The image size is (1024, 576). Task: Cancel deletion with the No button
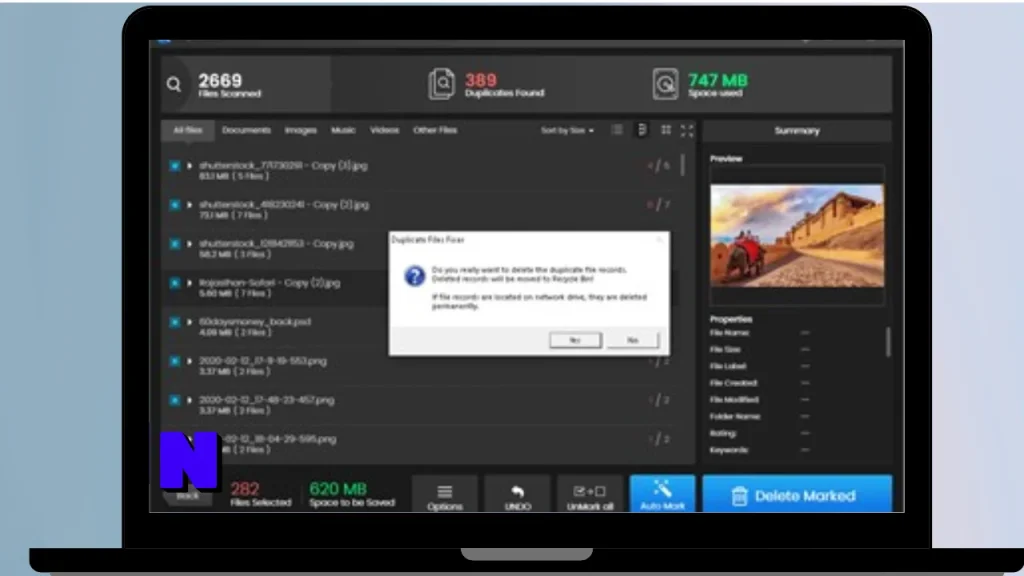click(632, 340)
